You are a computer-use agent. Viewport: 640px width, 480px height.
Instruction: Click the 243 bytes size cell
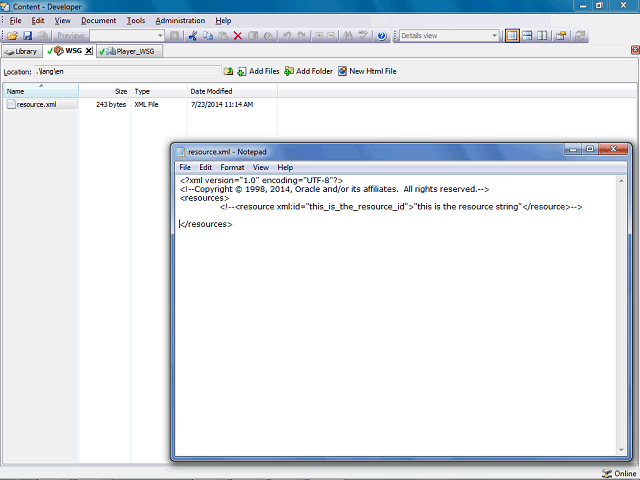[111, 104]
